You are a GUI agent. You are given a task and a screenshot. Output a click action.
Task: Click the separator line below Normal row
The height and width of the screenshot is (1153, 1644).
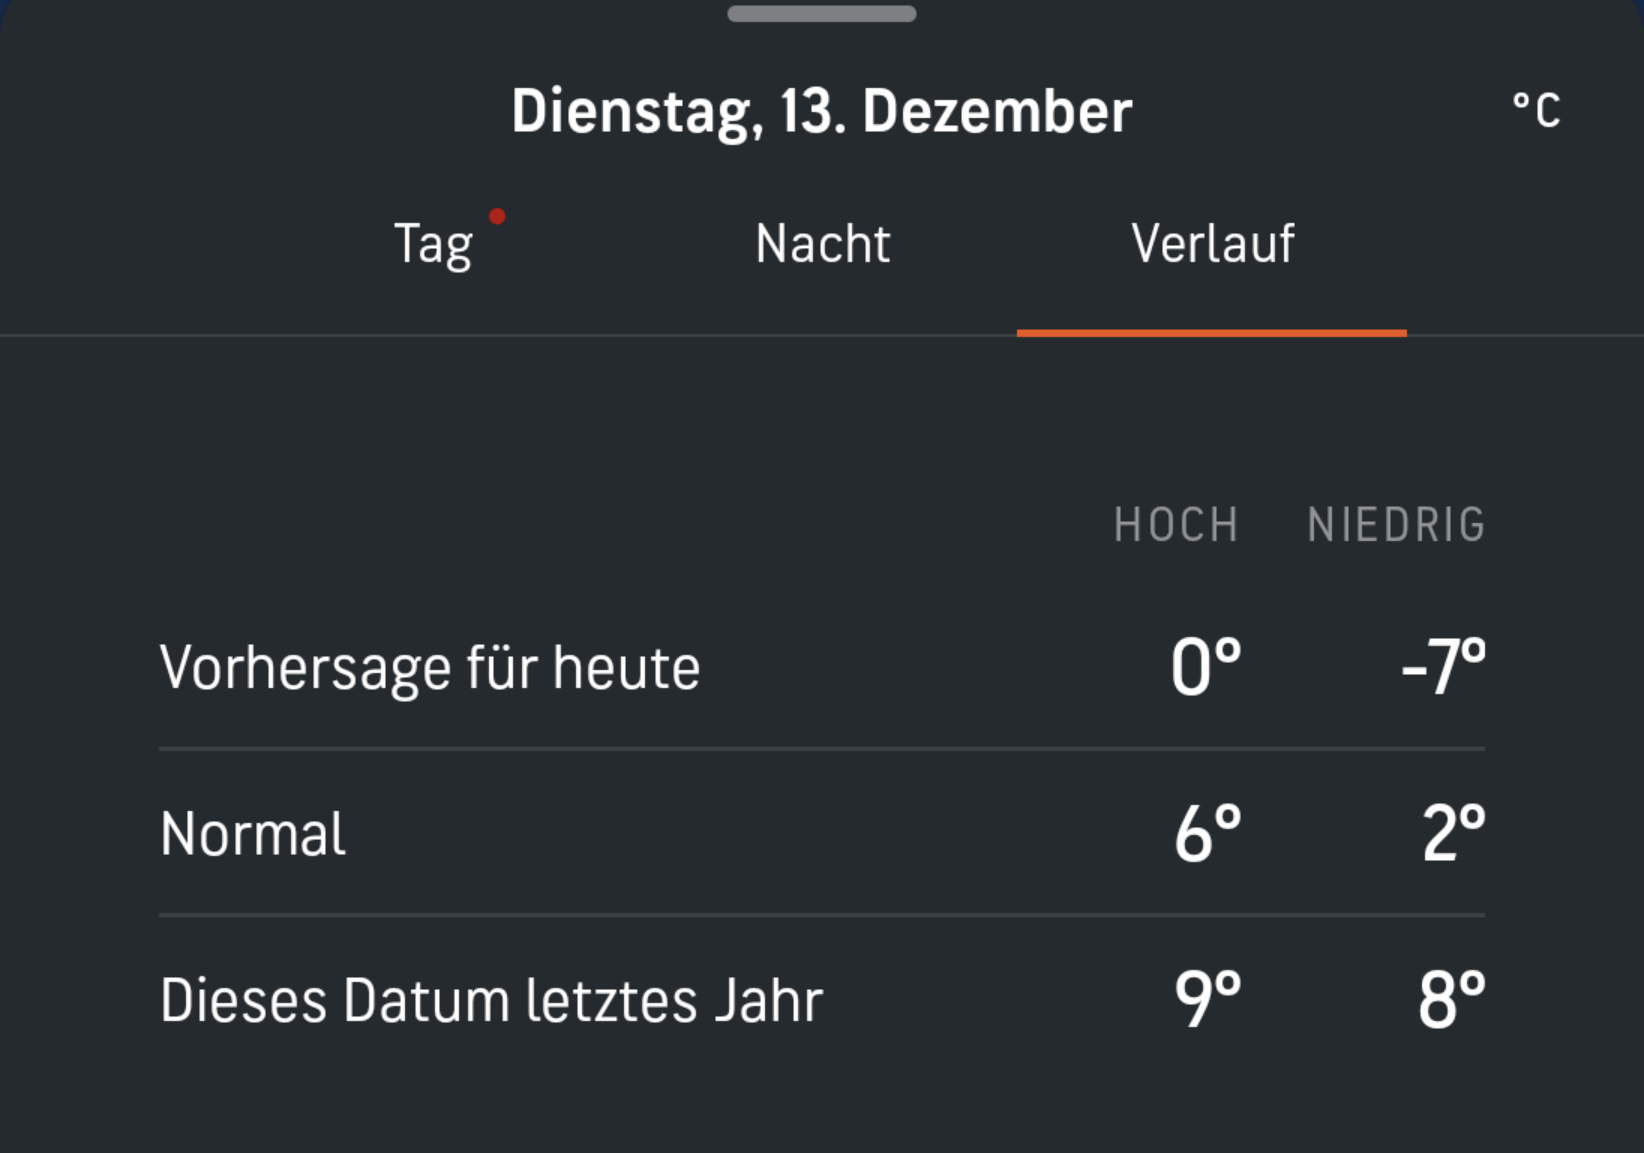point(822,915)
